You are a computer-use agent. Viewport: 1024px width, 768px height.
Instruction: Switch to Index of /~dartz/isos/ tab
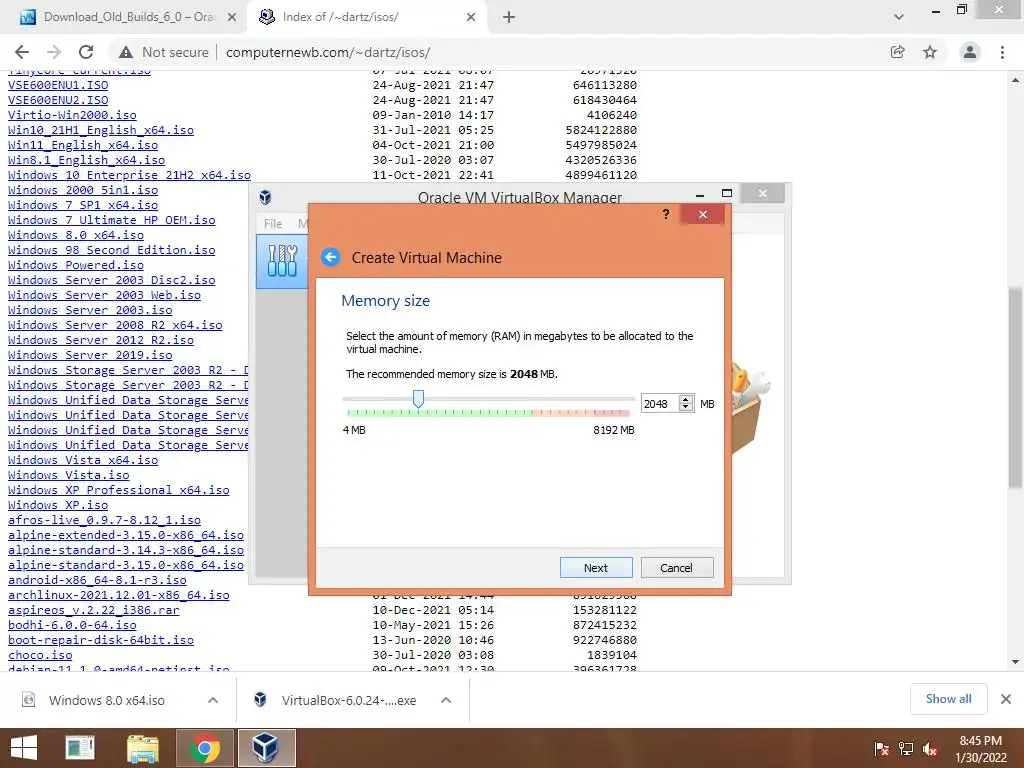click(367, 17)
